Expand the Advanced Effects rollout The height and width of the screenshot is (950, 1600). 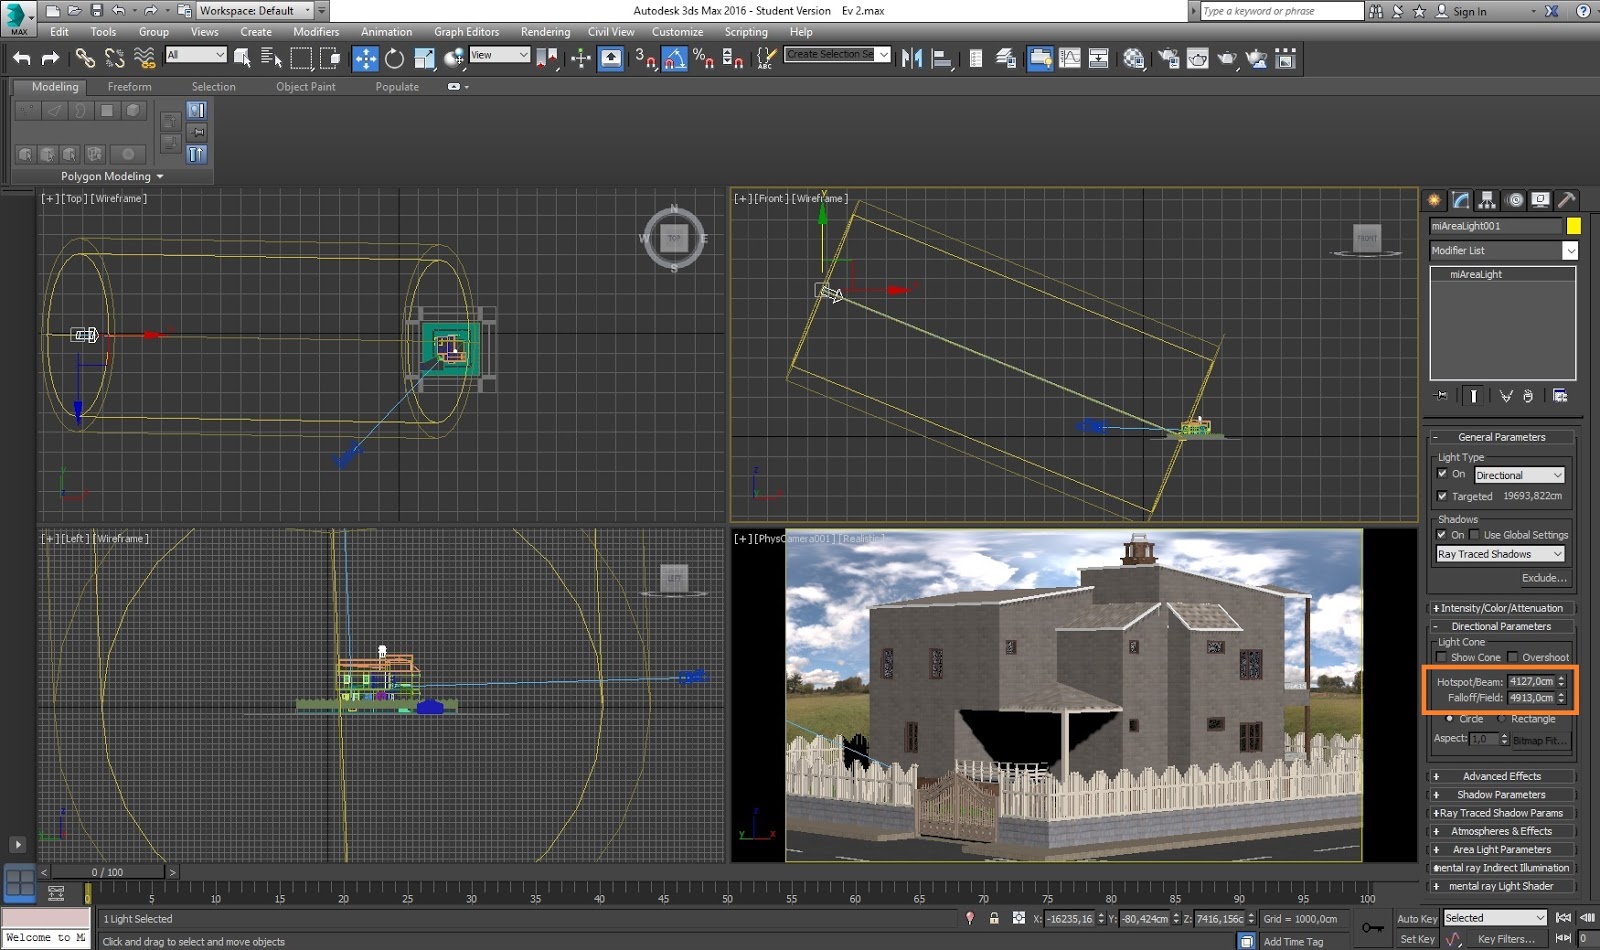click(x=1500, y=776)
